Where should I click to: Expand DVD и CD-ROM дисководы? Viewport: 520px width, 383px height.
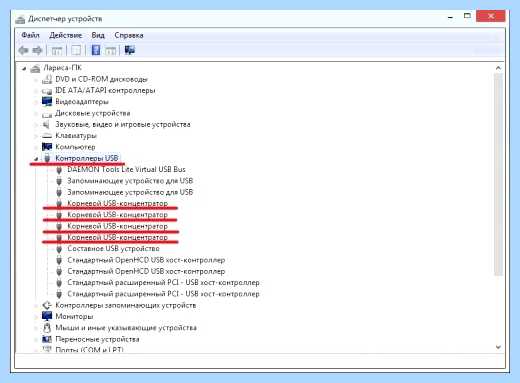tap(36, 80)
